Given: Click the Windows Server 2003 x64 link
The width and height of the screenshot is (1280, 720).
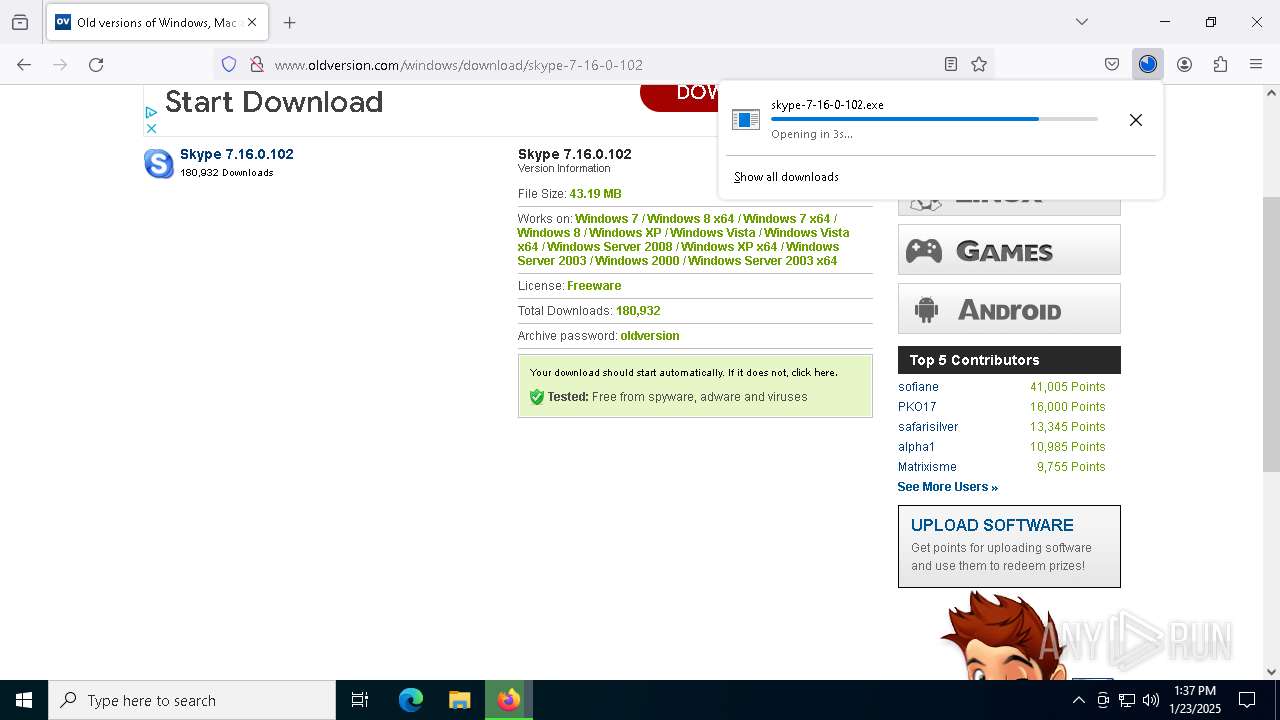Looking at the screenshot, I should [762, 261].
